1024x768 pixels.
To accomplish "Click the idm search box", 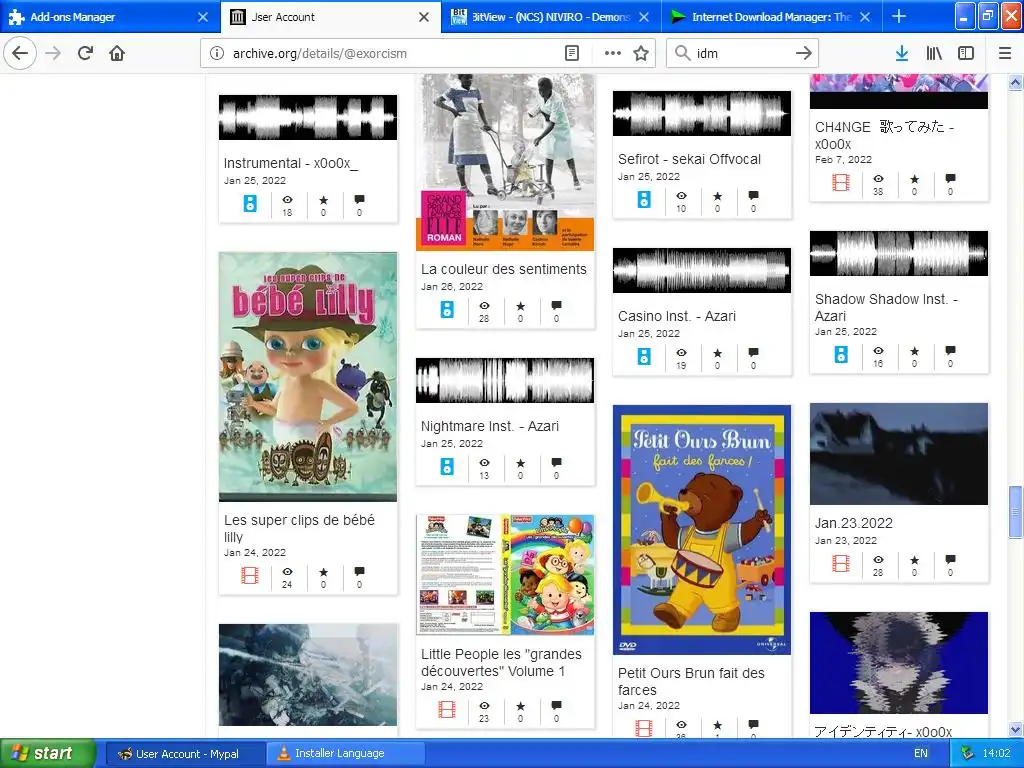I will 744,54.
